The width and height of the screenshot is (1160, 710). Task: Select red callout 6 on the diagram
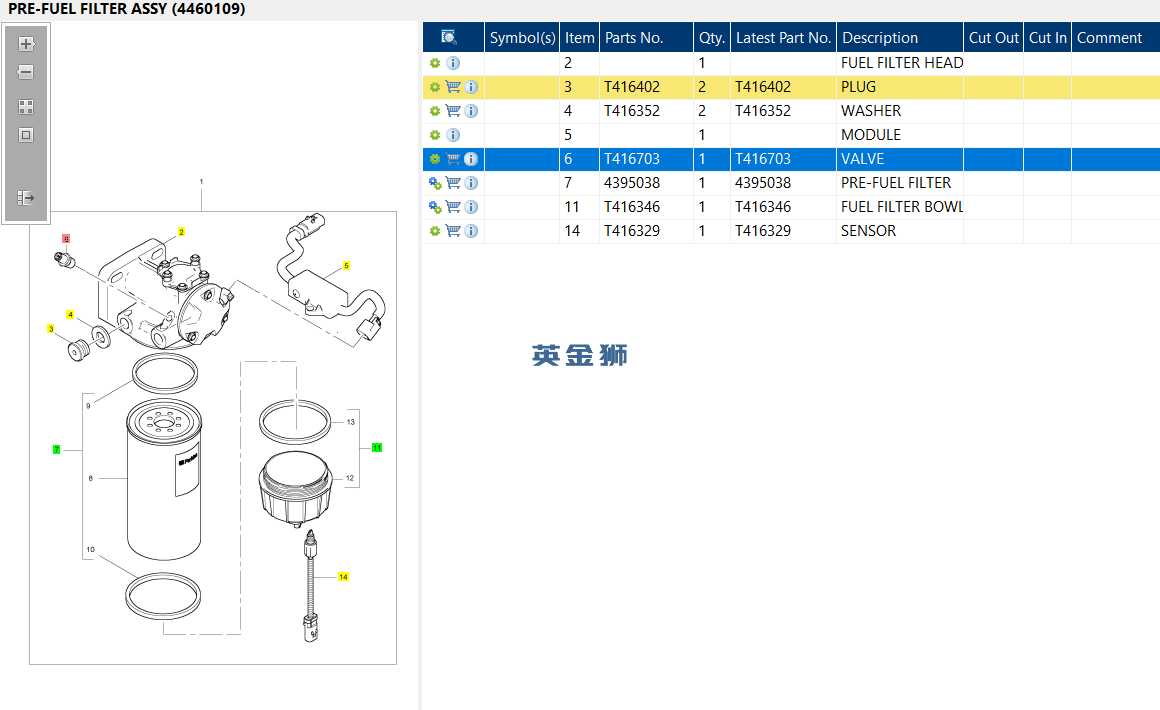(x=66, y=239)
